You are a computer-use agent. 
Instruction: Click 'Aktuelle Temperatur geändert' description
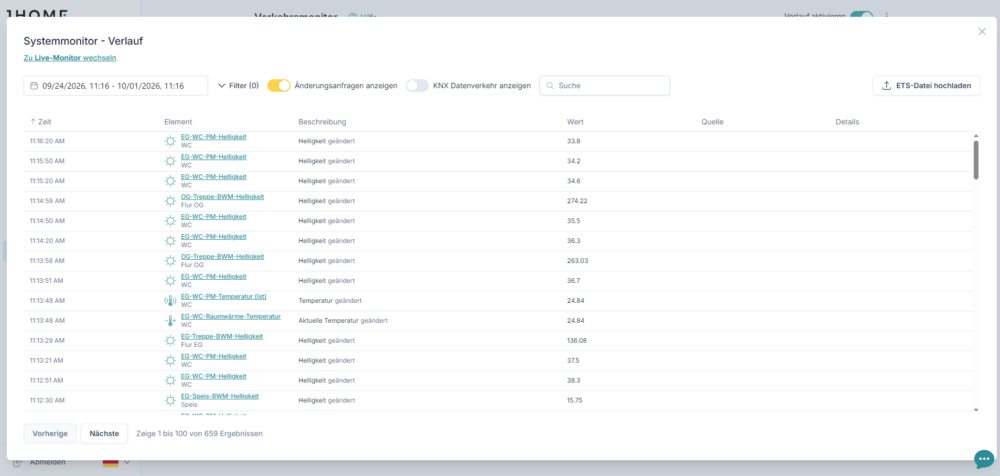point(343,320)
